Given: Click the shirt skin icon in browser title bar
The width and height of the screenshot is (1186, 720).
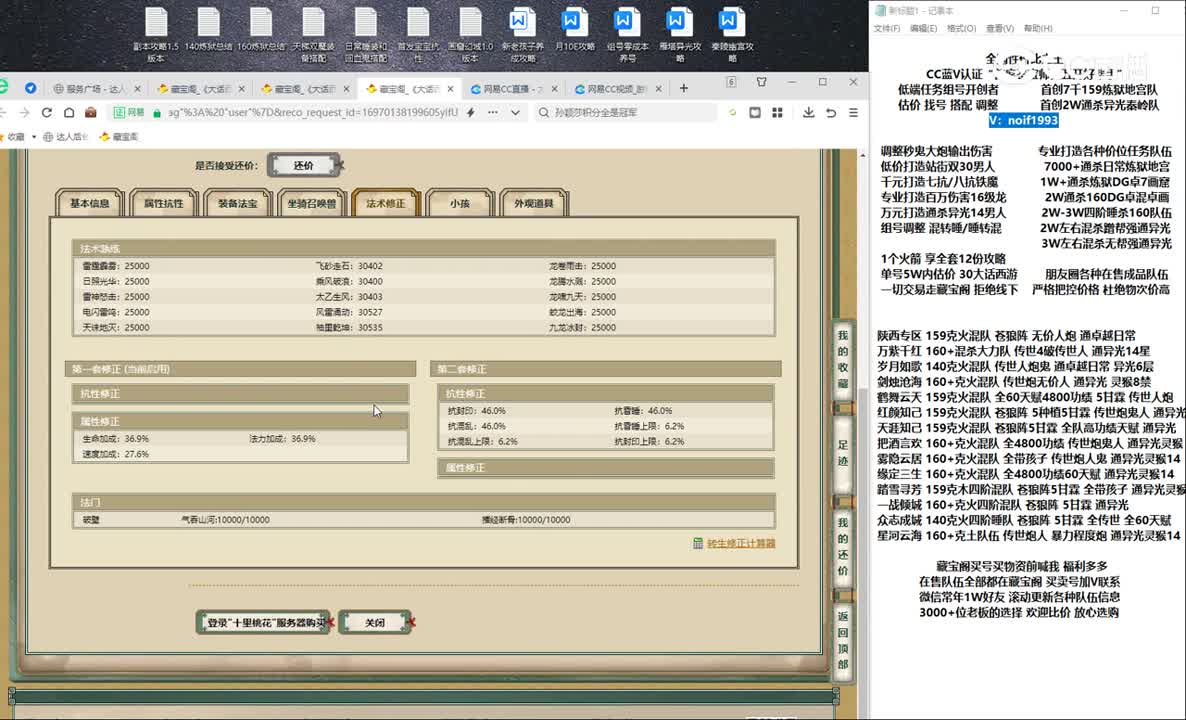Looking at the screenshot, I should click(x=762, y=82).
